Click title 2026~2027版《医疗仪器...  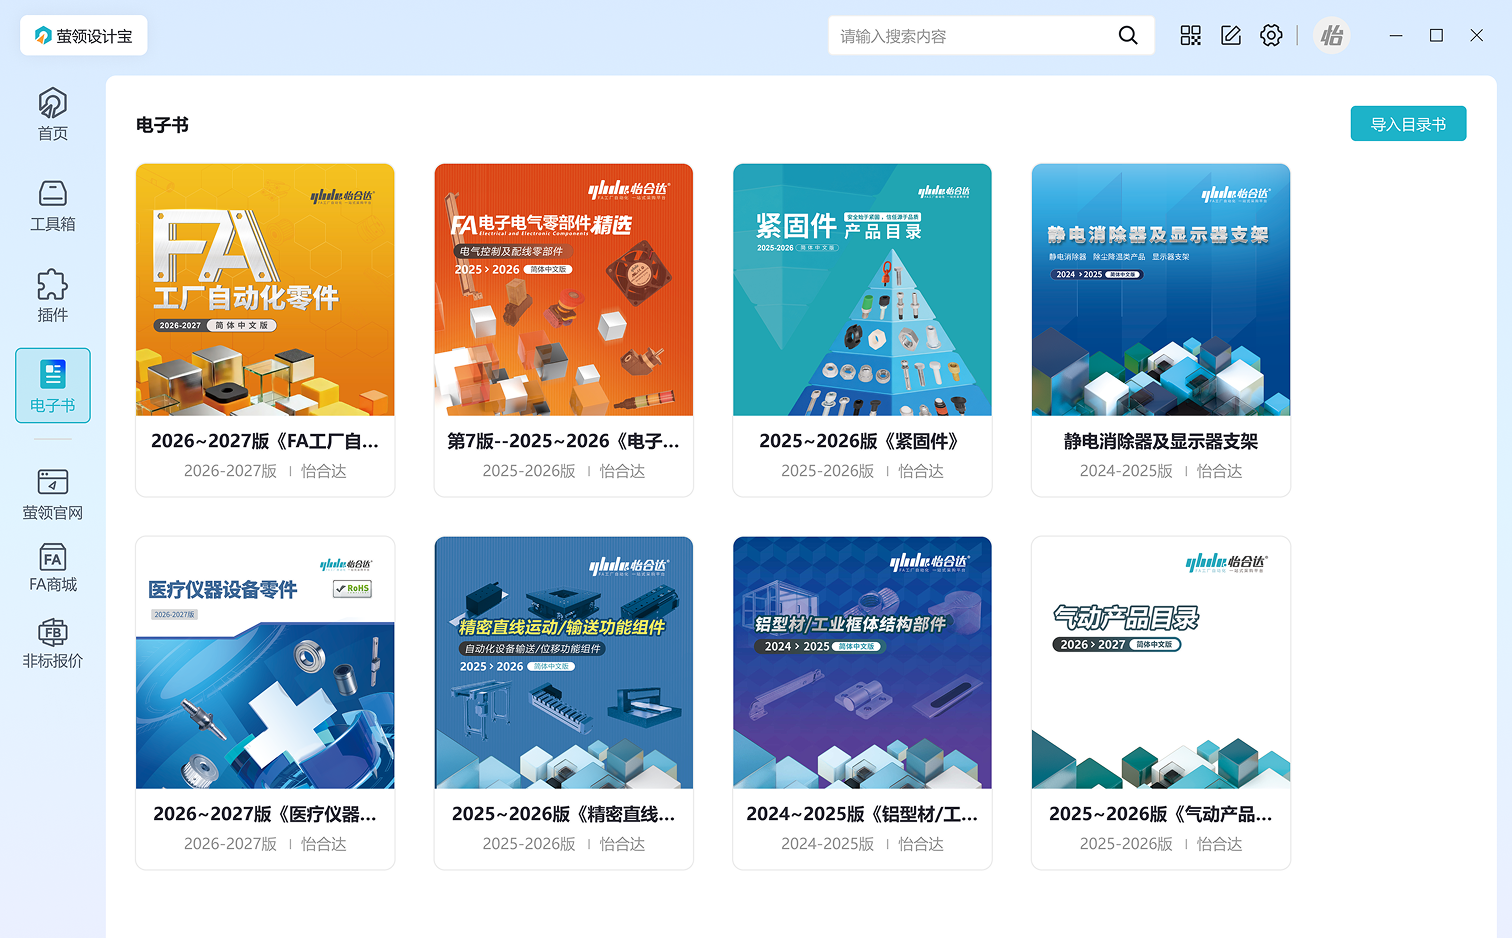(x=265, y=814)
